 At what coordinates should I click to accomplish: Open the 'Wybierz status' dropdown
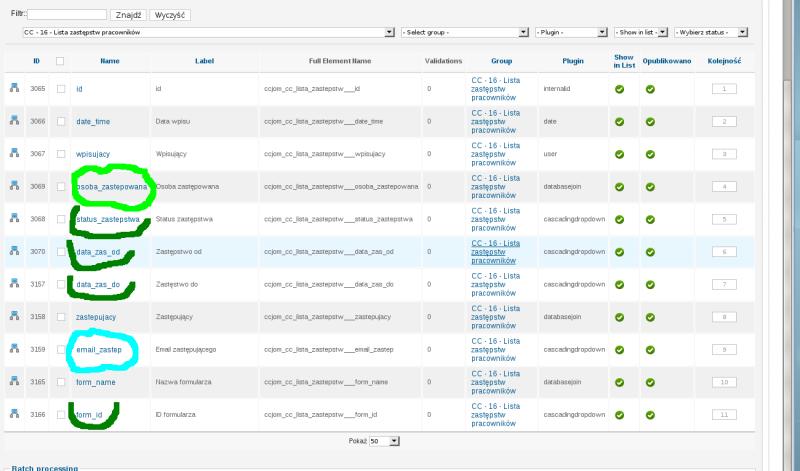point(712,32)
